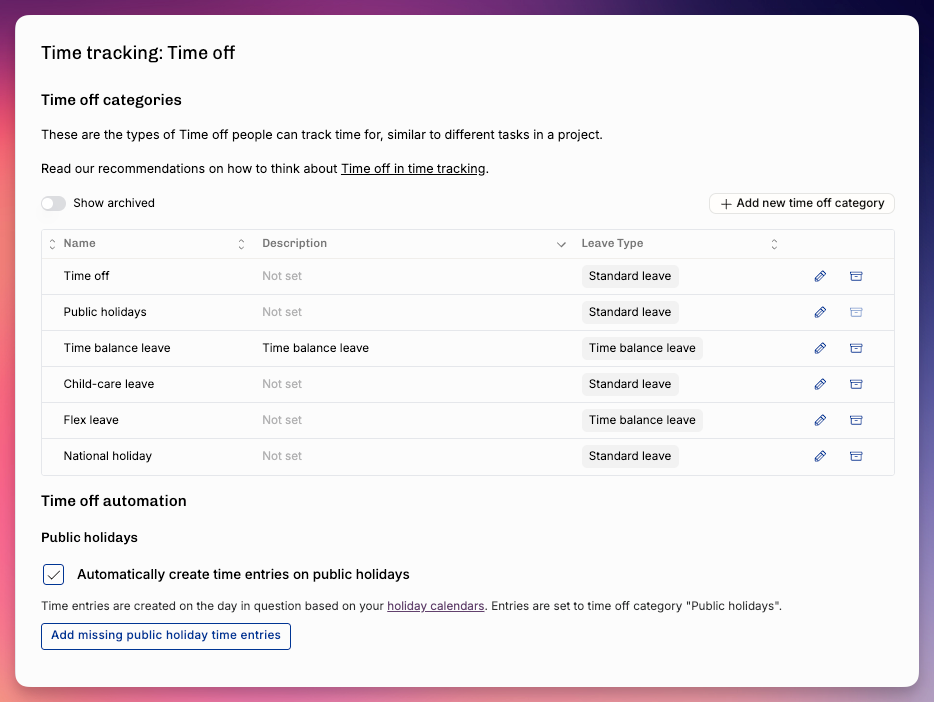934x702 pixels.
Task: Click the Leave Type column header text
Action: [x=612, y=244]
